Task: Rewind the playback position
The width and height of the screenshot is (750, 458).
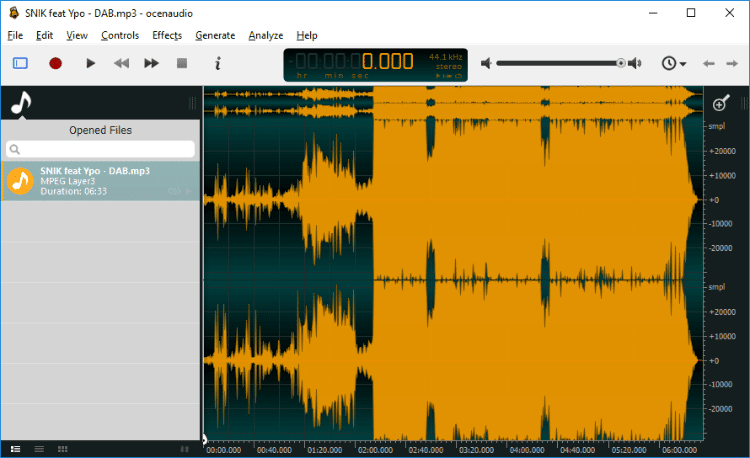Action: point(121,63)
